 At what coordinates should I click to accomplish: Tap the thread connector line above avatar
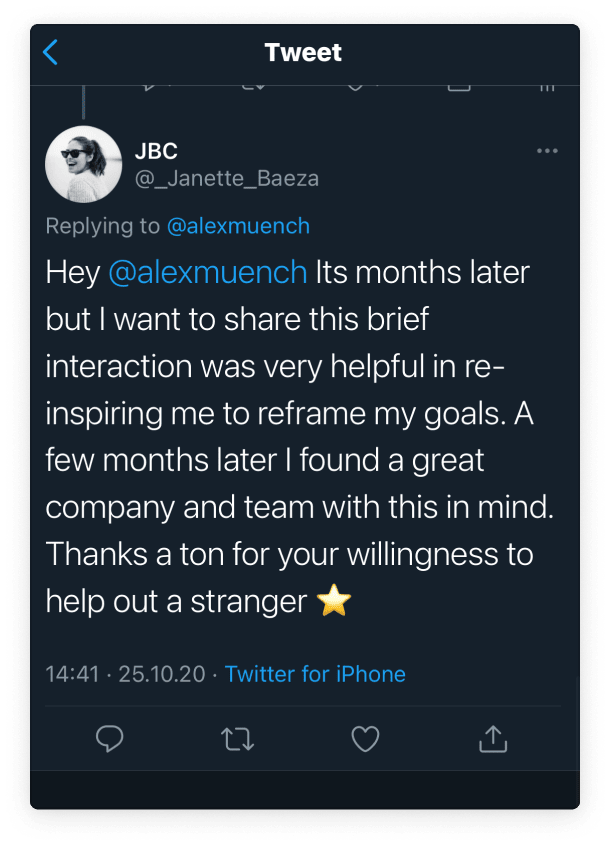point(84,102)
